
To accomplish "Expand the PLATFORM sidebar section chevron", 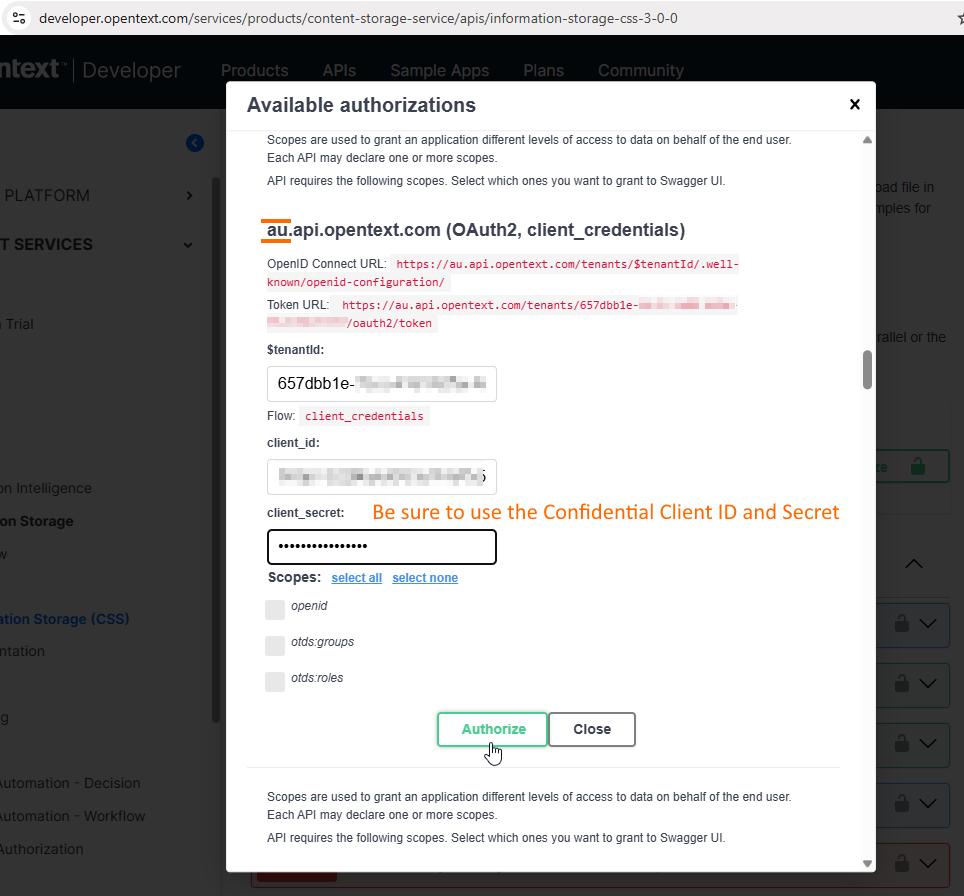I will [189, 196].
